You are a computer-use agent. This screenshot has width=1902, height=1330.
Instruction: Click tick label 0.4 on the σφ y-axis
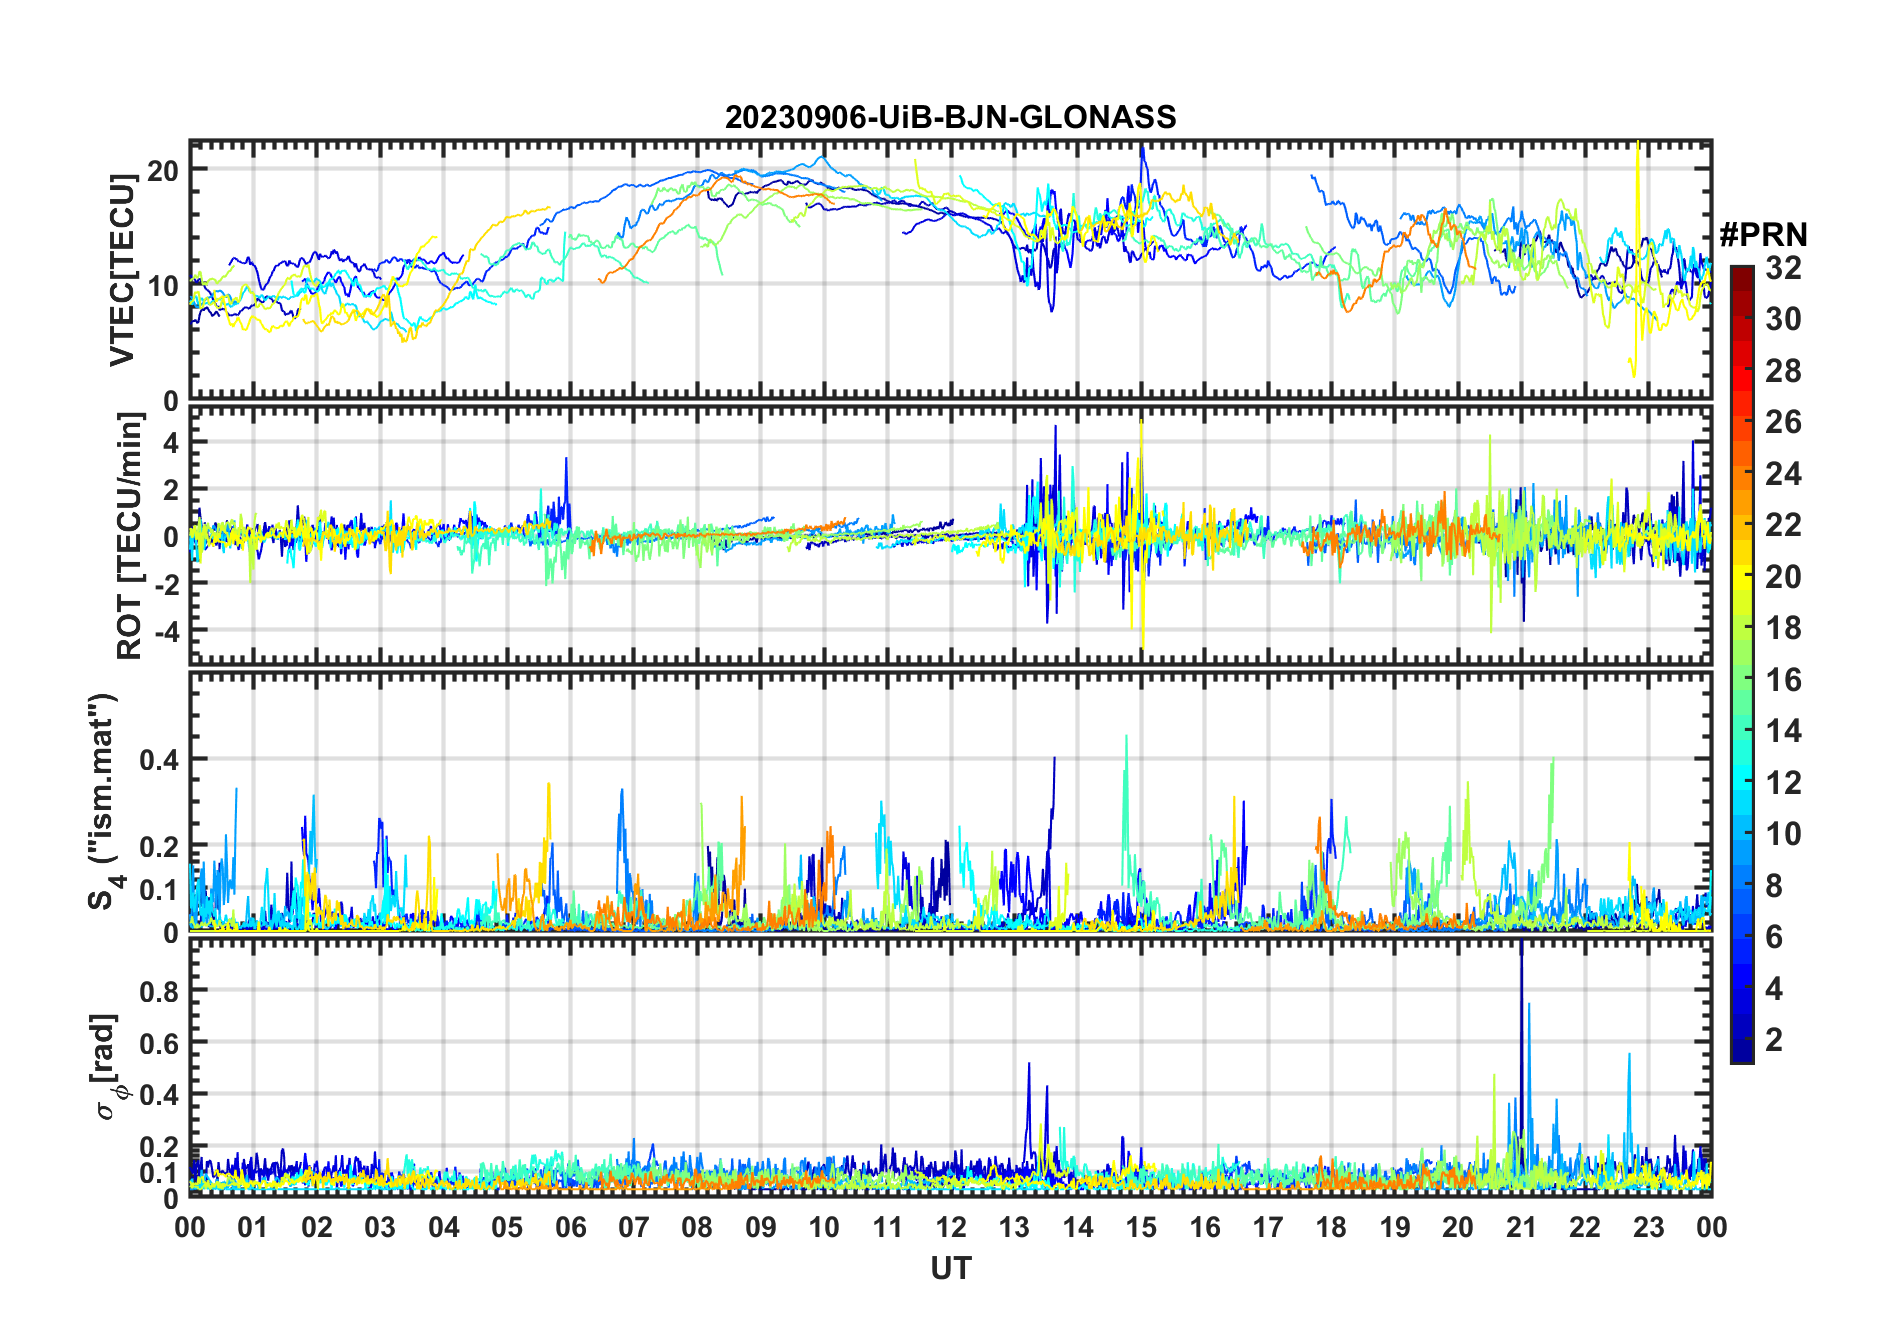tap(160, 1094)
